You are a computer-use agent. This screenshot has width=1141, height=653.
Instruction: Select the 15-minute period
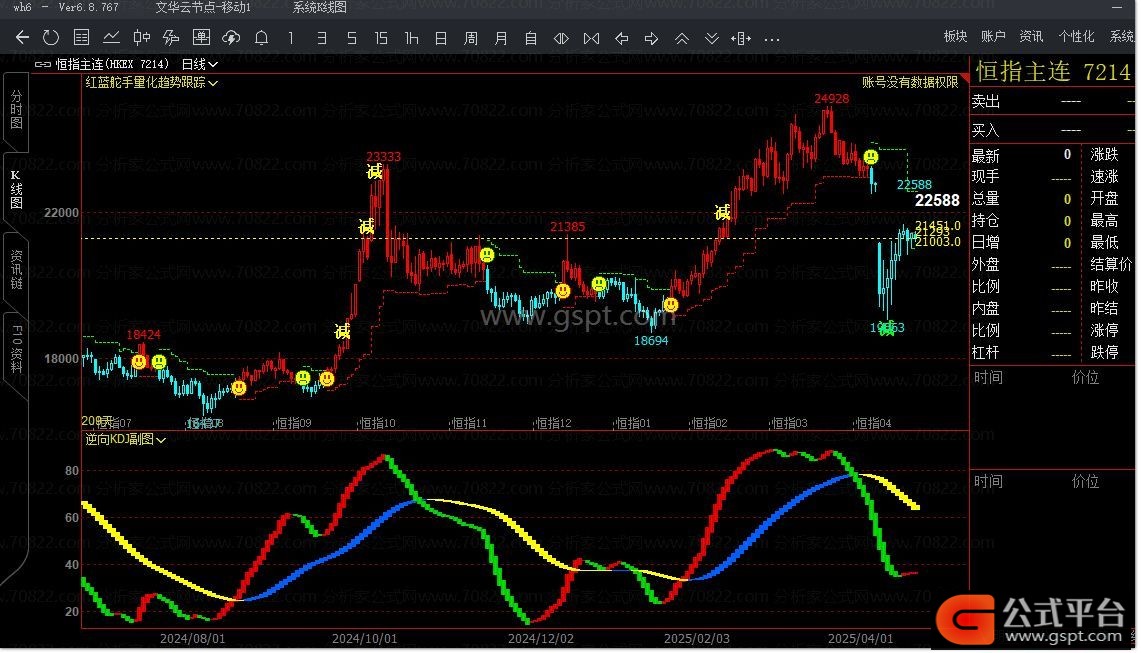[x=381, y=38]
